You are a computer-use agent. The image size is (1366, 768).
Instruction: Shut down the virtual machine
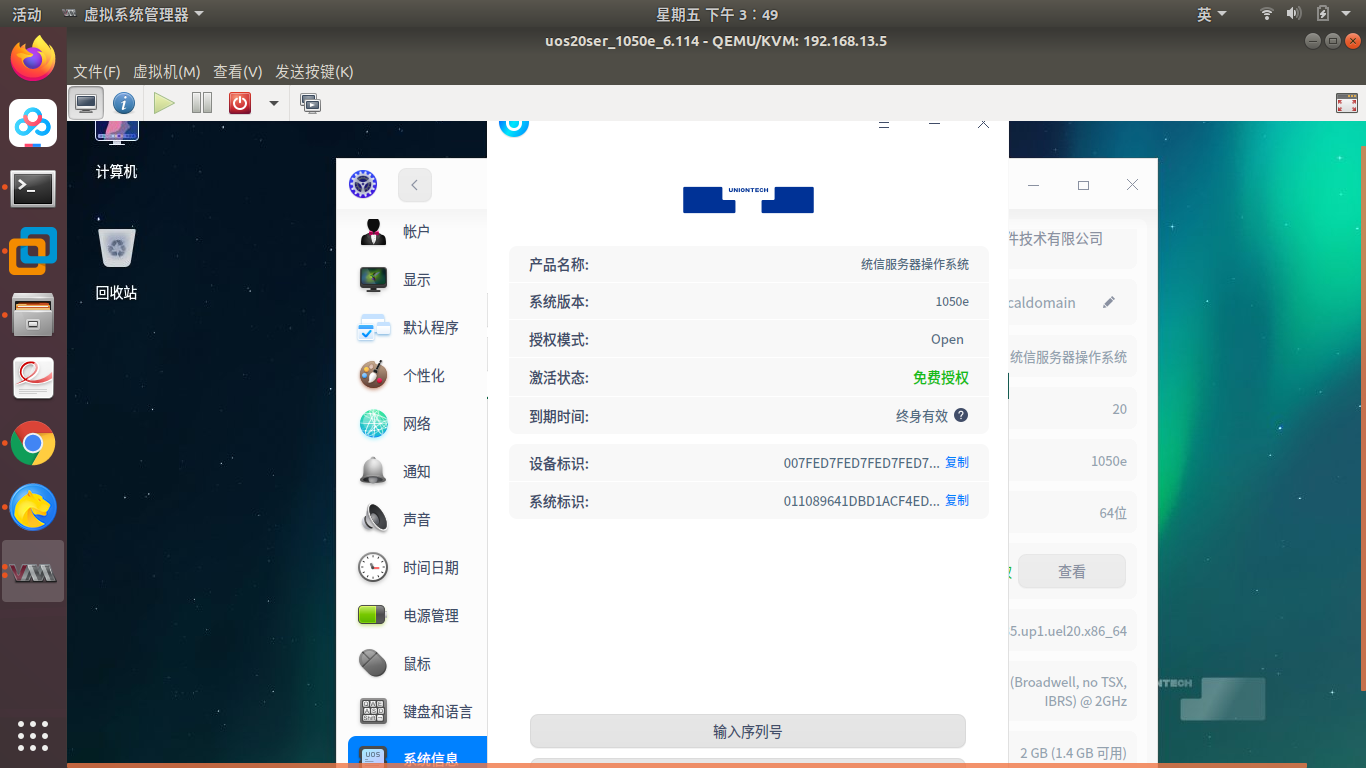(x=240, y=102)
